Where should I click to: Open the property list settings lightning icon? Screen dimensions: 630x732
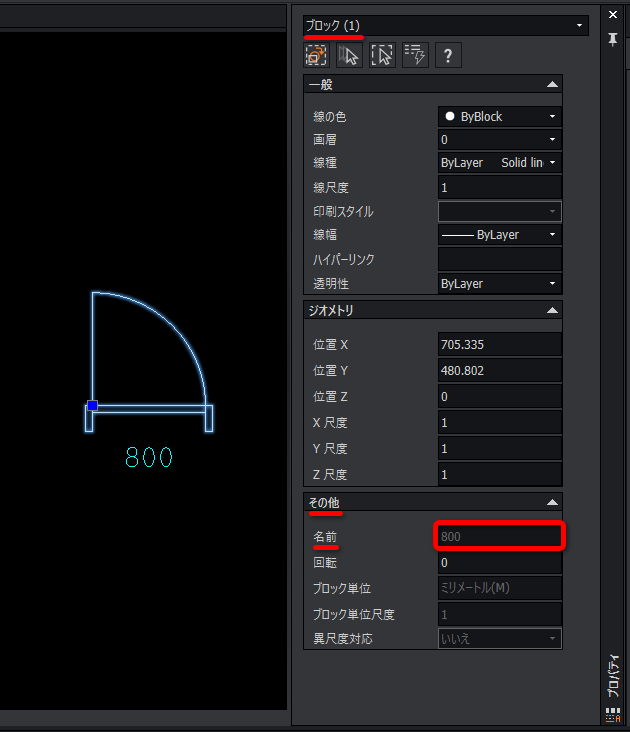415,55
